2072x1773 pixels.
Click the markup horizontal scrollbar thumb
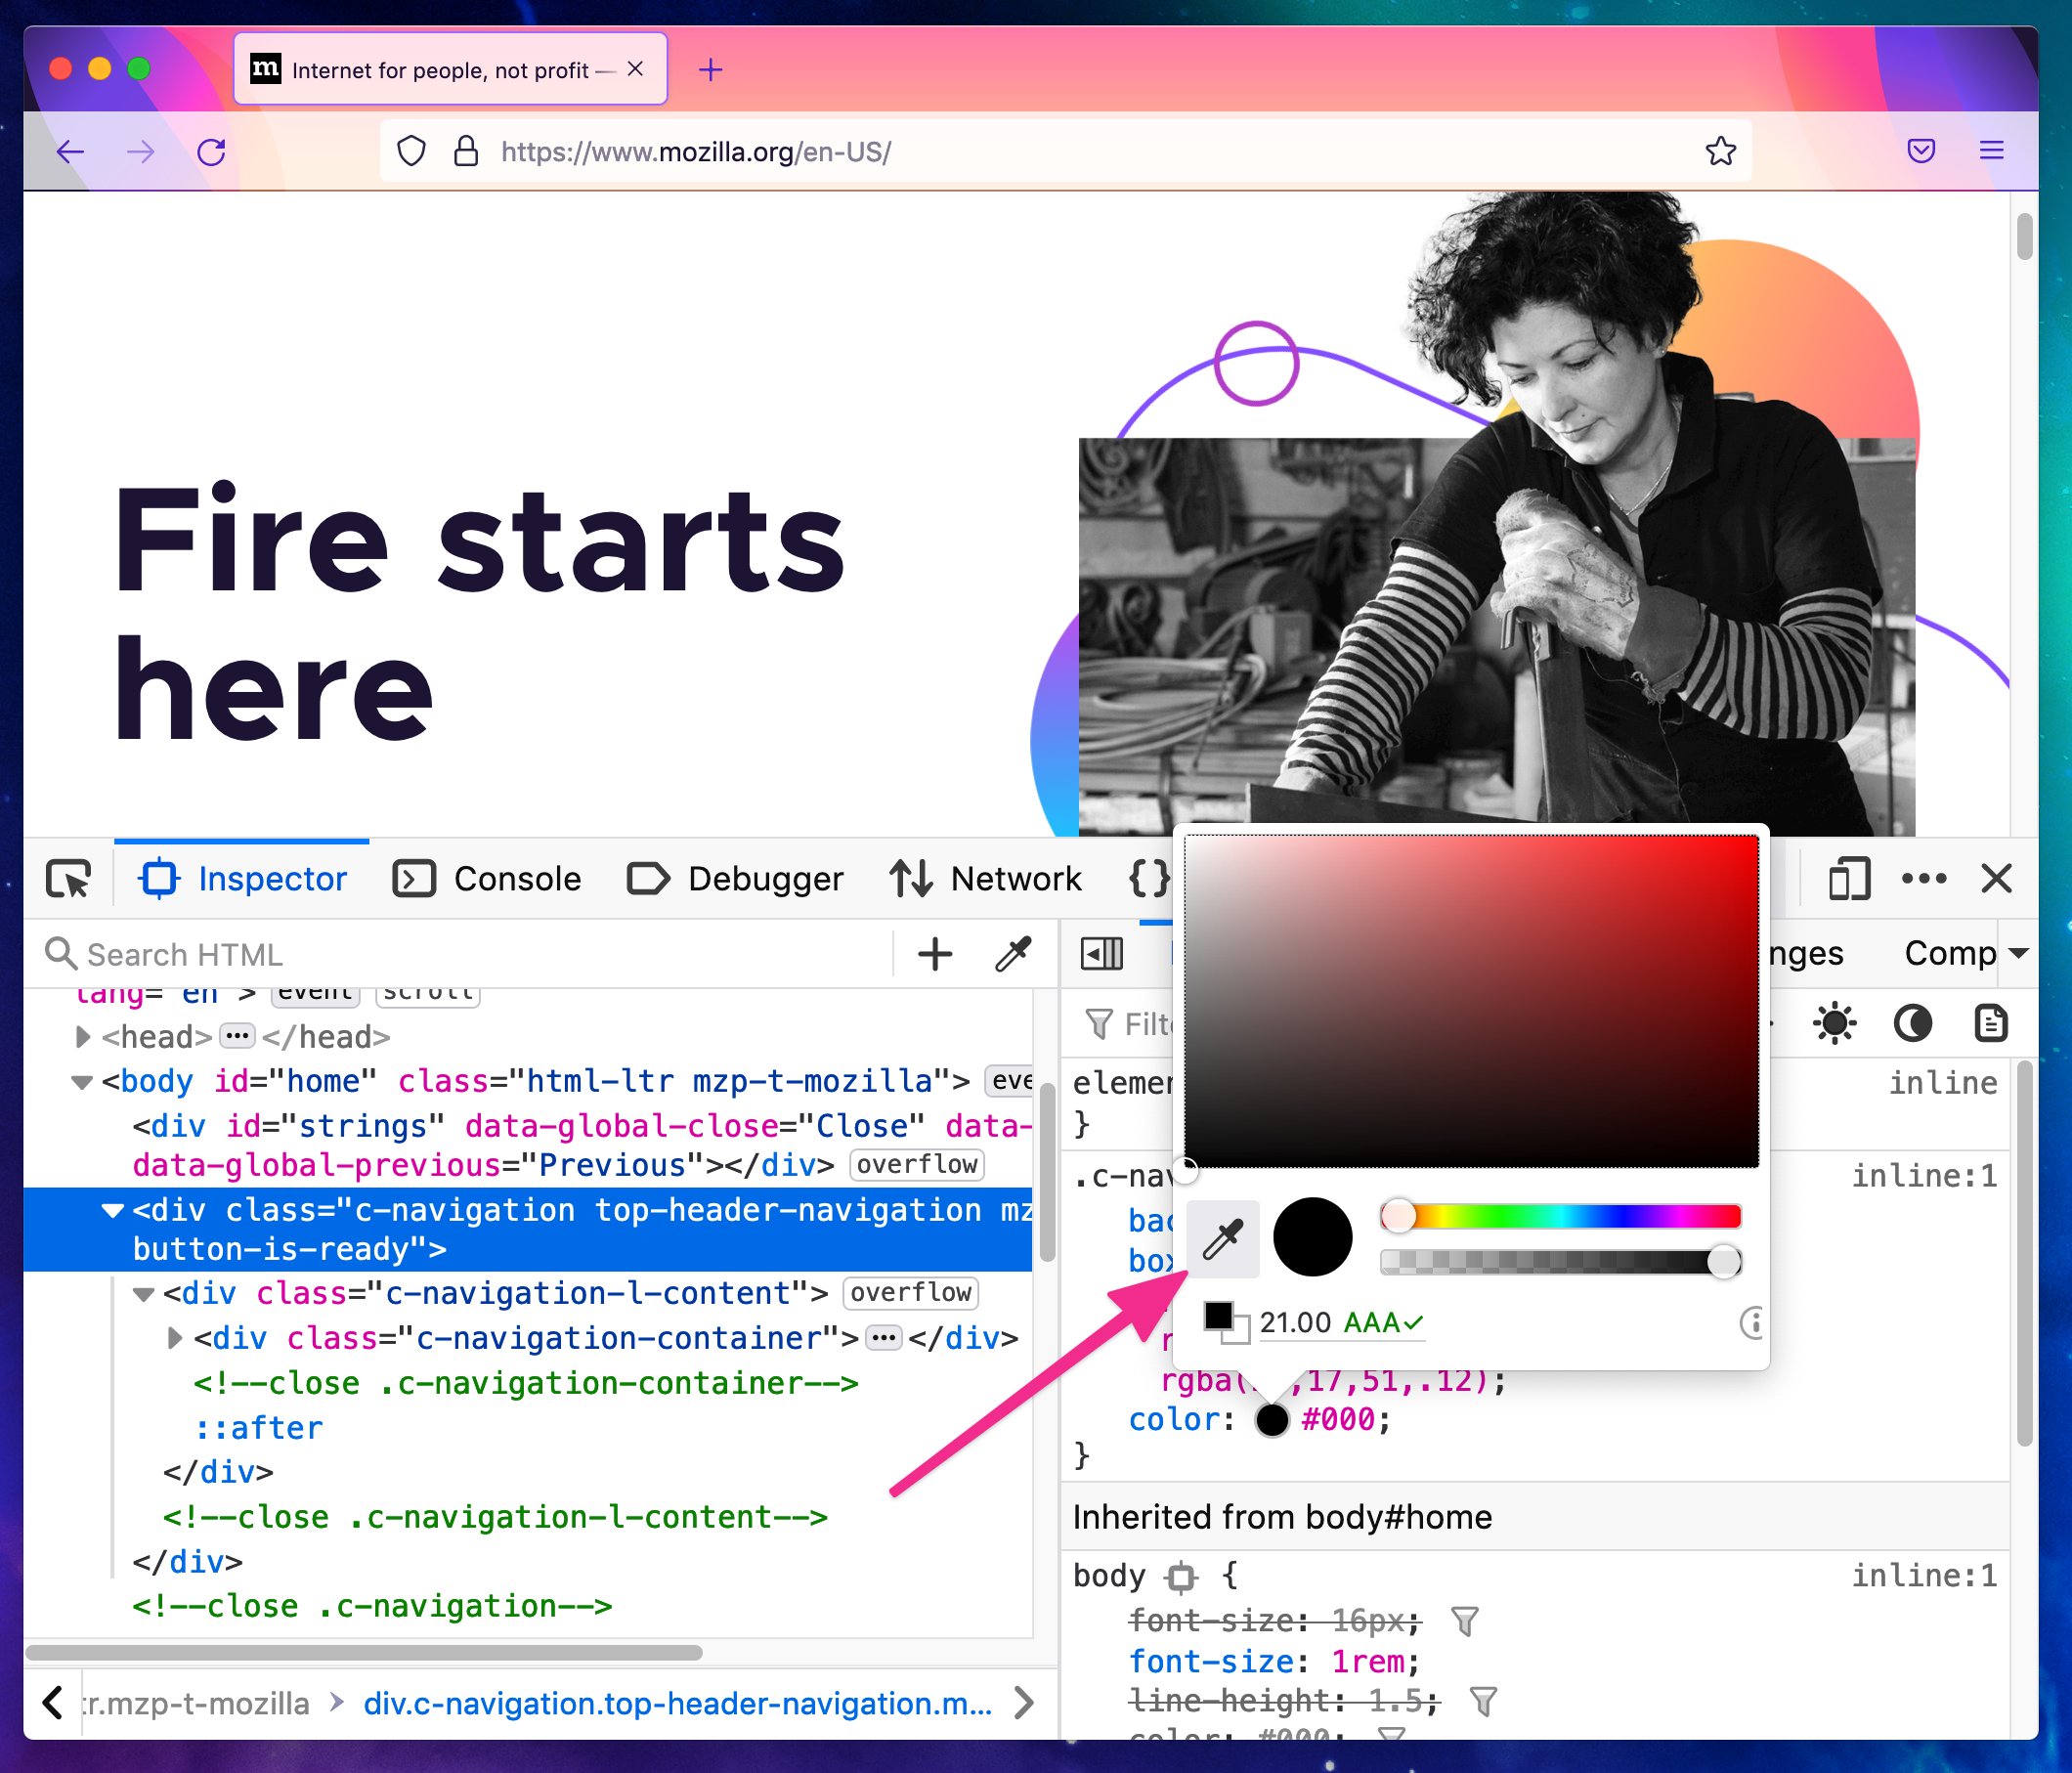[x=364, y=1652]
